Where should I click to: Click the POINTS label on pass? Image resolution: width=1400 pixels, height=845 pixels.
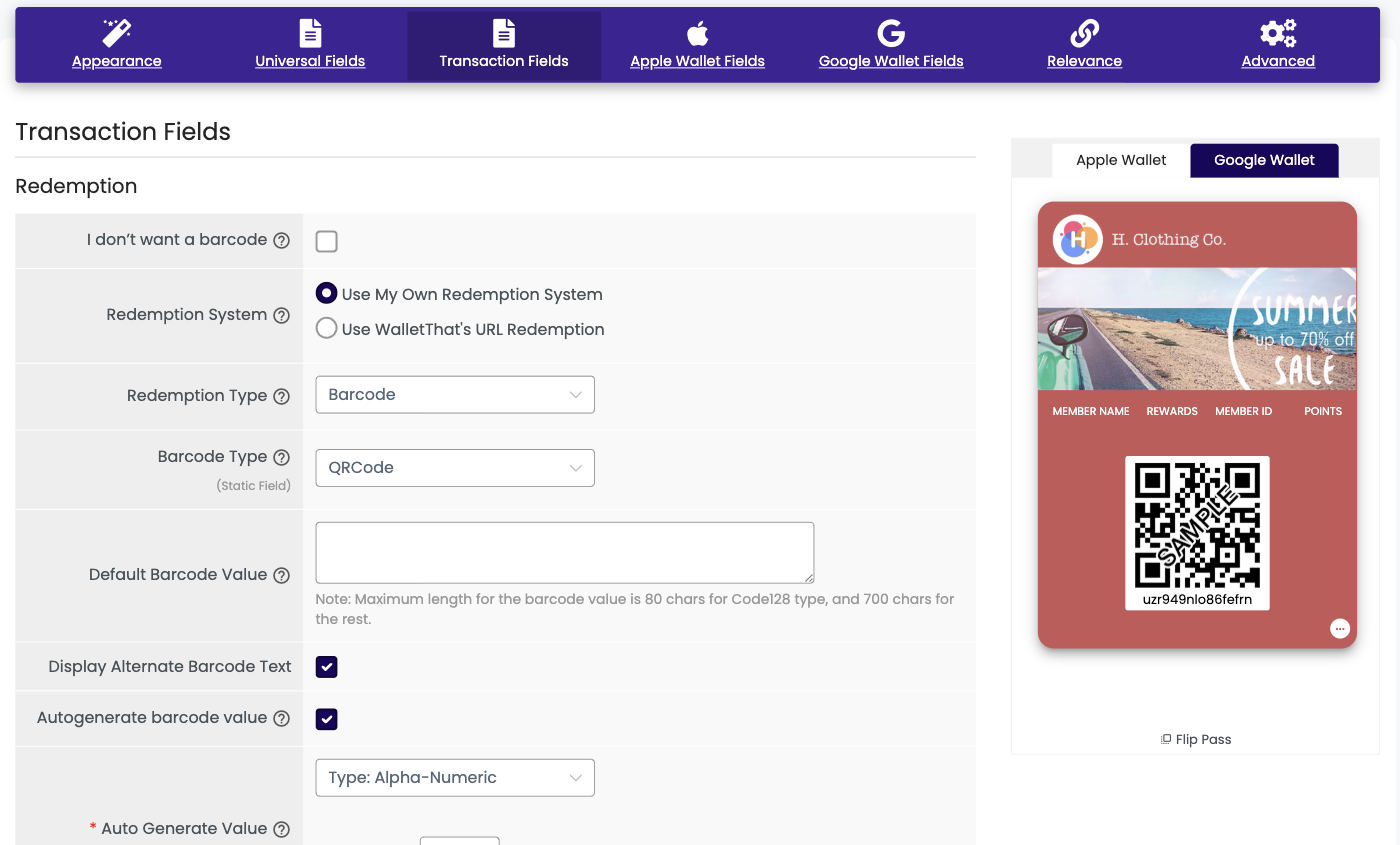click(x=1323, y=411)
